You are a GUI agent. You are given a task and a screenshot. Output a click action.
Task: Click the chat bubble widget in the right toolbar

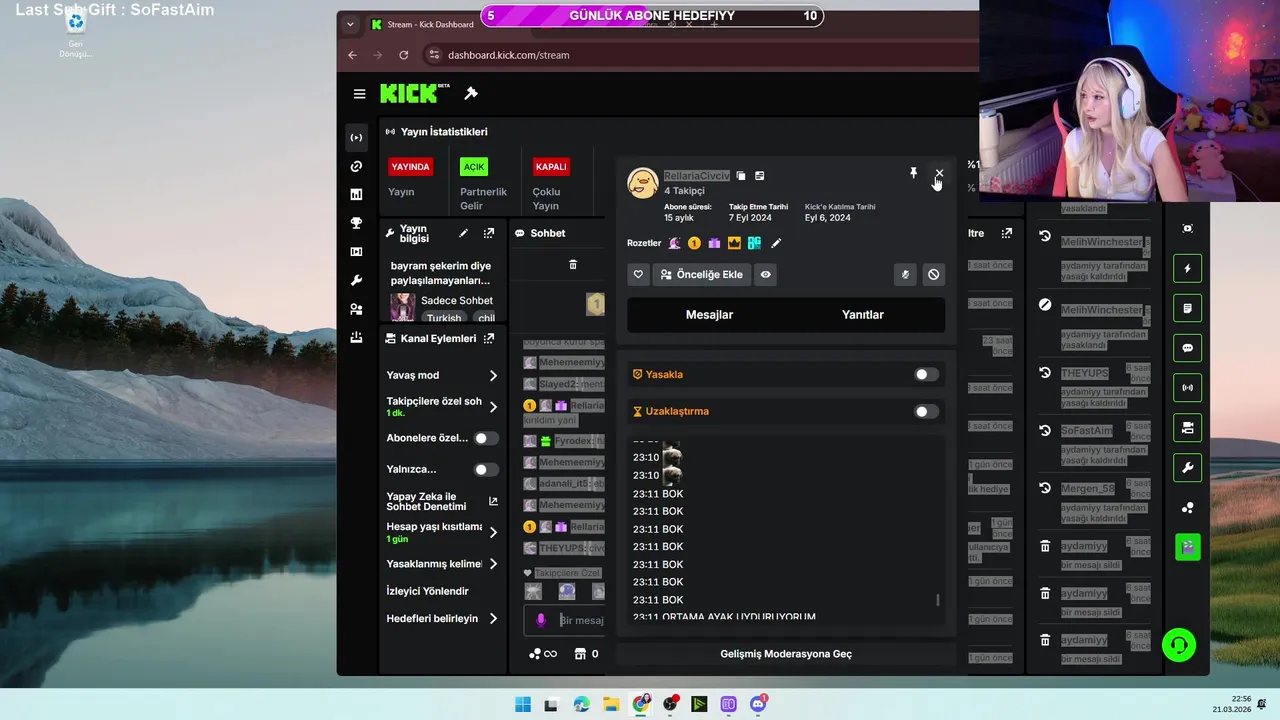pyautogui.click(x=1188, y=348)
